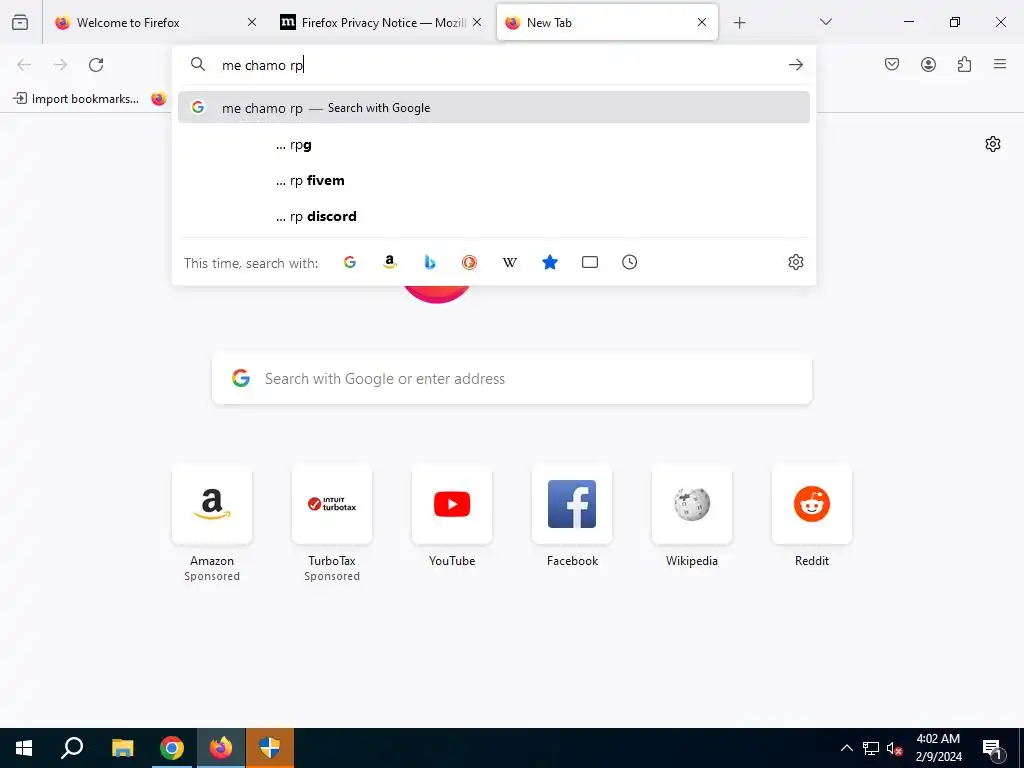Viewport: 1024px width, 768px height.
Task: Open the Extensions menu
Action: (964, 64)
